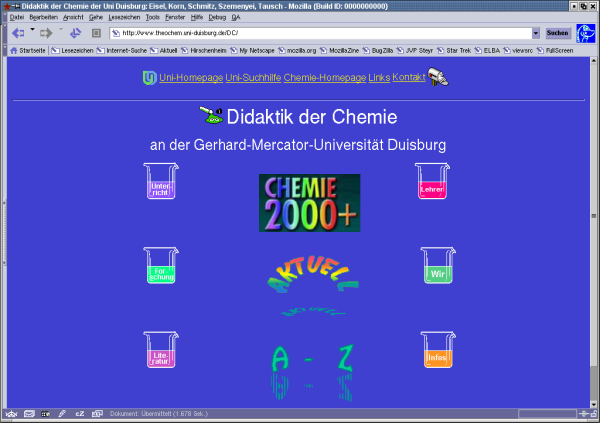
Task: Open the mozilla.org bookmark
Action: [x=297, y=51]
